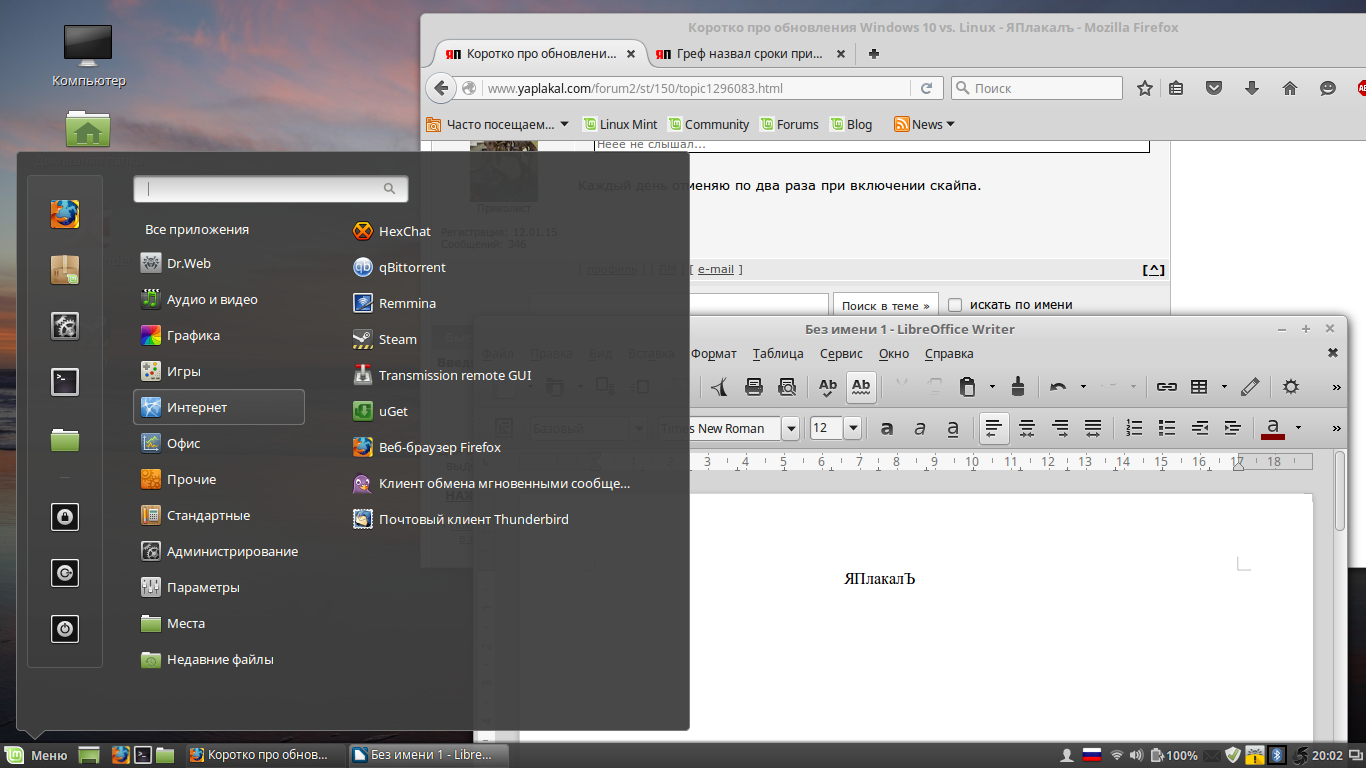
Task: Click the power-off icon in the menu sidebar
Action: [65, 629]
